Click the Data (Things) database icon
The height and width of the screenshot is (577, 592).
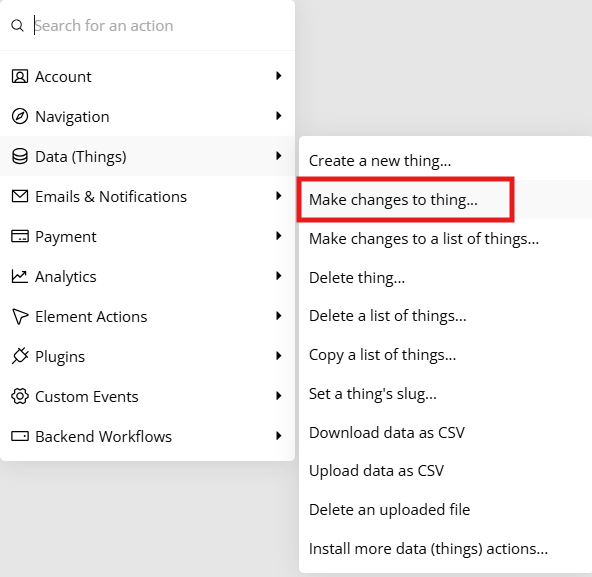click(x=20, y=156)
